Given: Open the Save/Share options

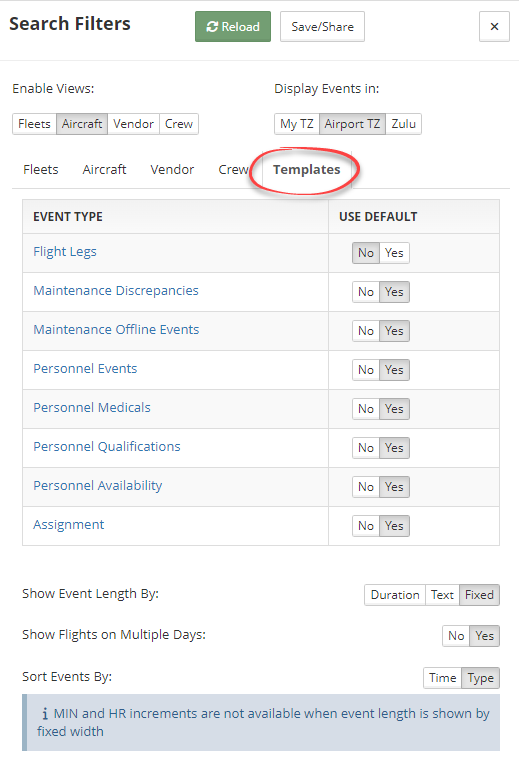Looking at the screenshot, I should click(x=323, y=27).
